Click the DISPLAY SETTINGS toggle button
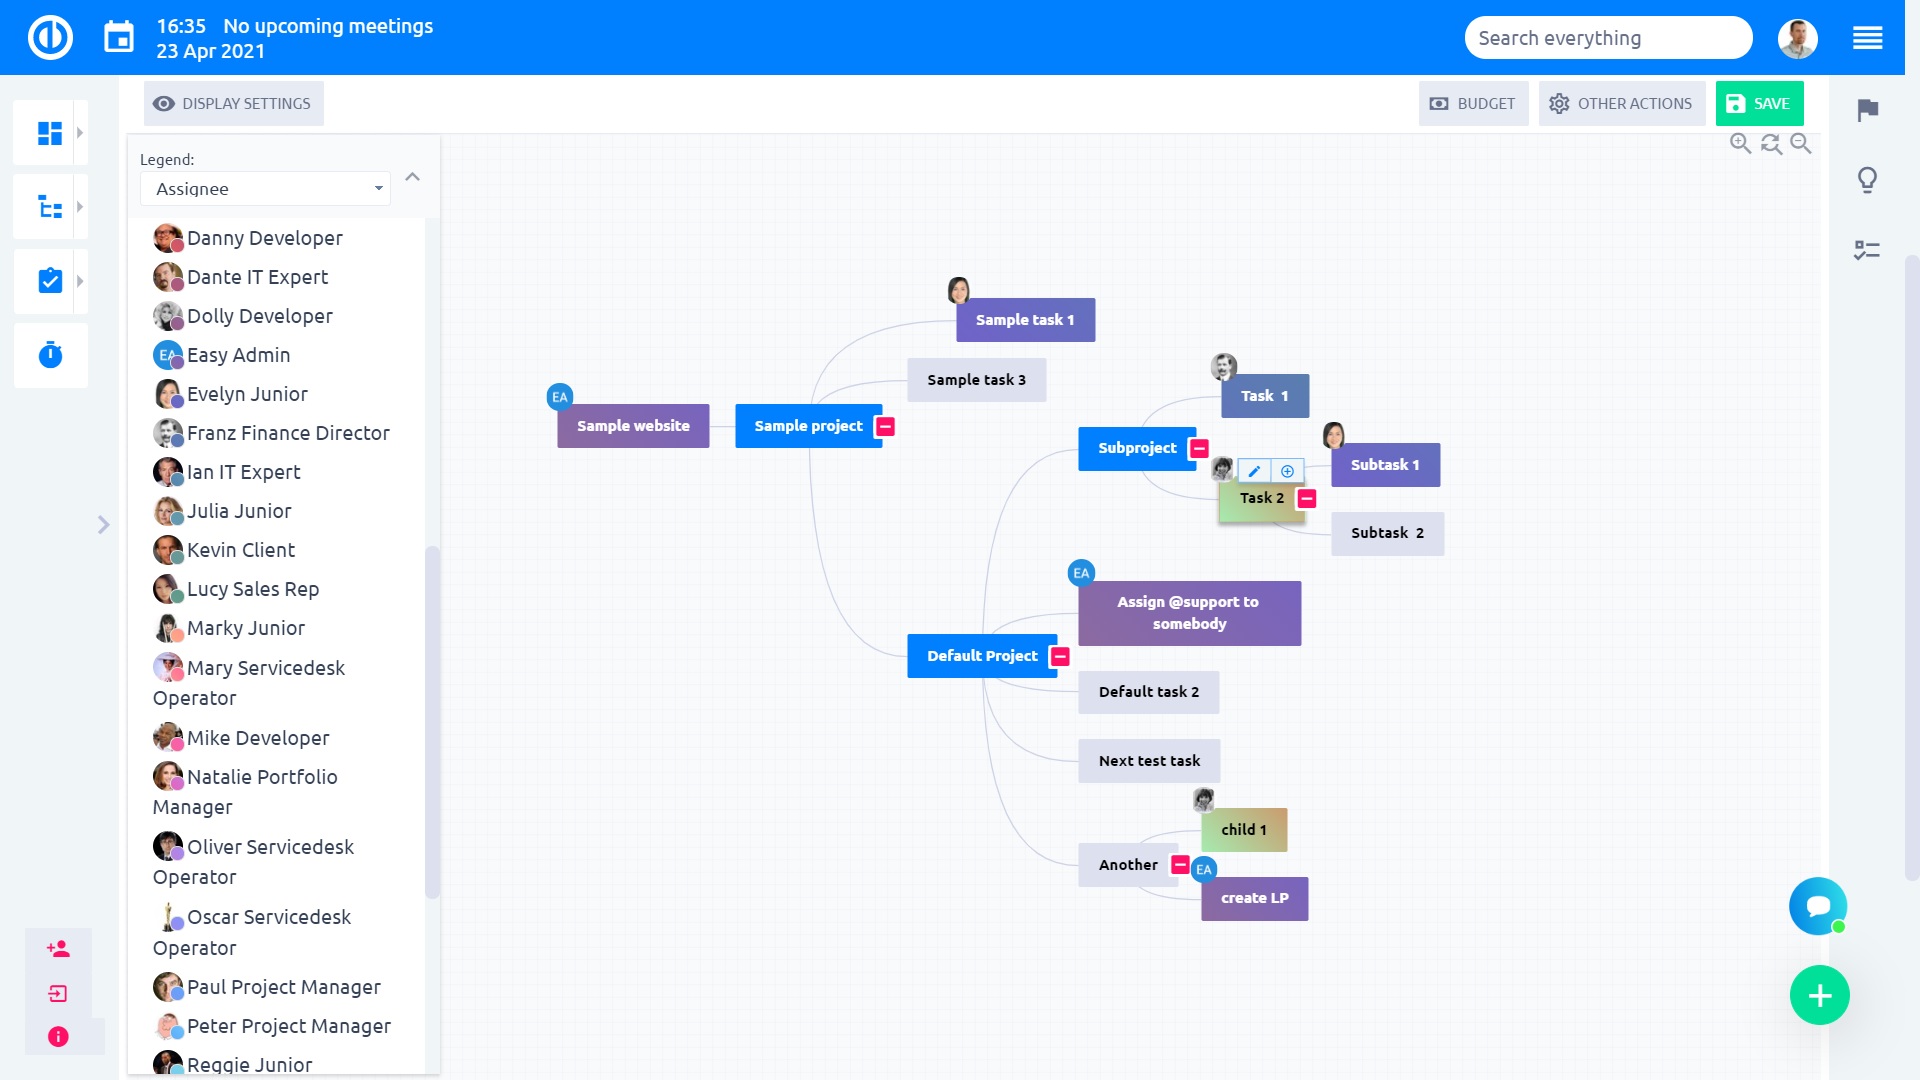 [232, 103]
